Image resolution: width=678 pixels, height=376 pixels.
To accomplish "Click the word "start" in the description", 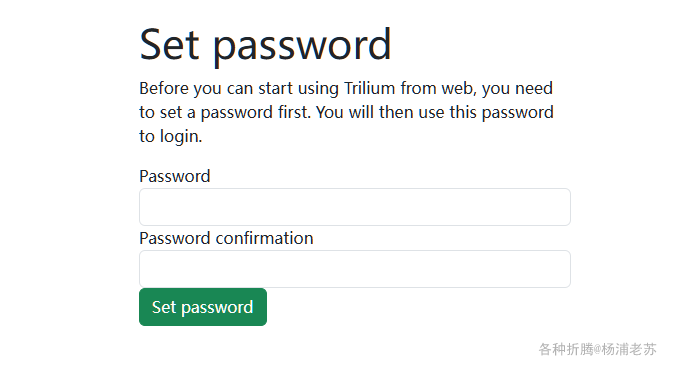I will click(275, 89).
